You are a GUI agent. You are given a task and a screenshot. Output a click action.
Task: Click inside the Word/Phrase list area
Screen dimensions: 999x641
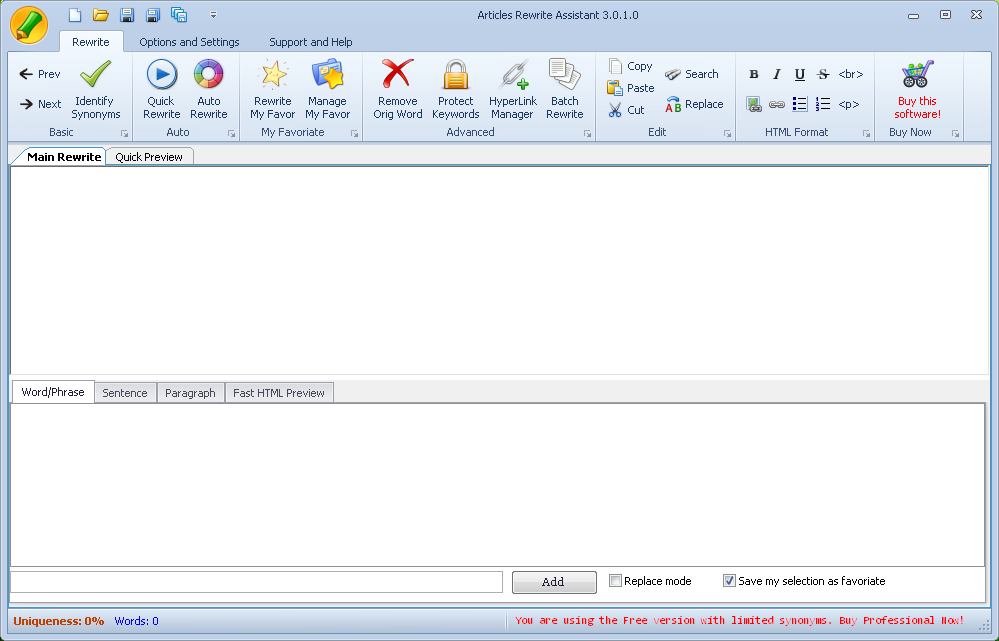pos(498,484)
